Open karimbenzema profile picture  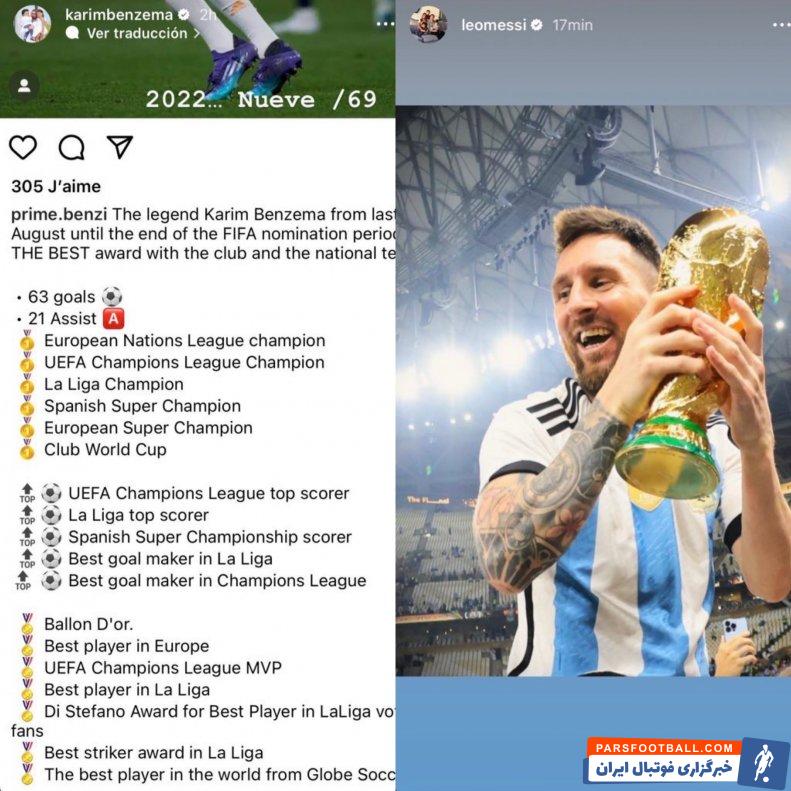click(x=32, y=24)
